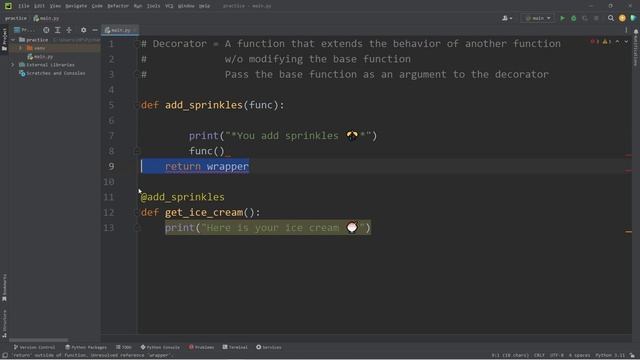The image size is (640, 360).
Task: Open the Help menu
Action: point(204,6)
